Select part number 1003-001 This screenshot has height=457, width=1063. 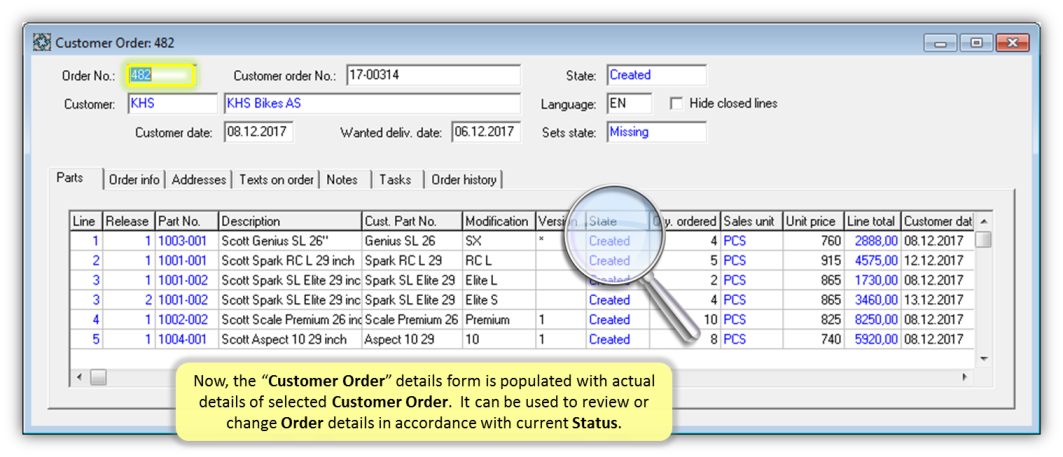pos(187,241)
